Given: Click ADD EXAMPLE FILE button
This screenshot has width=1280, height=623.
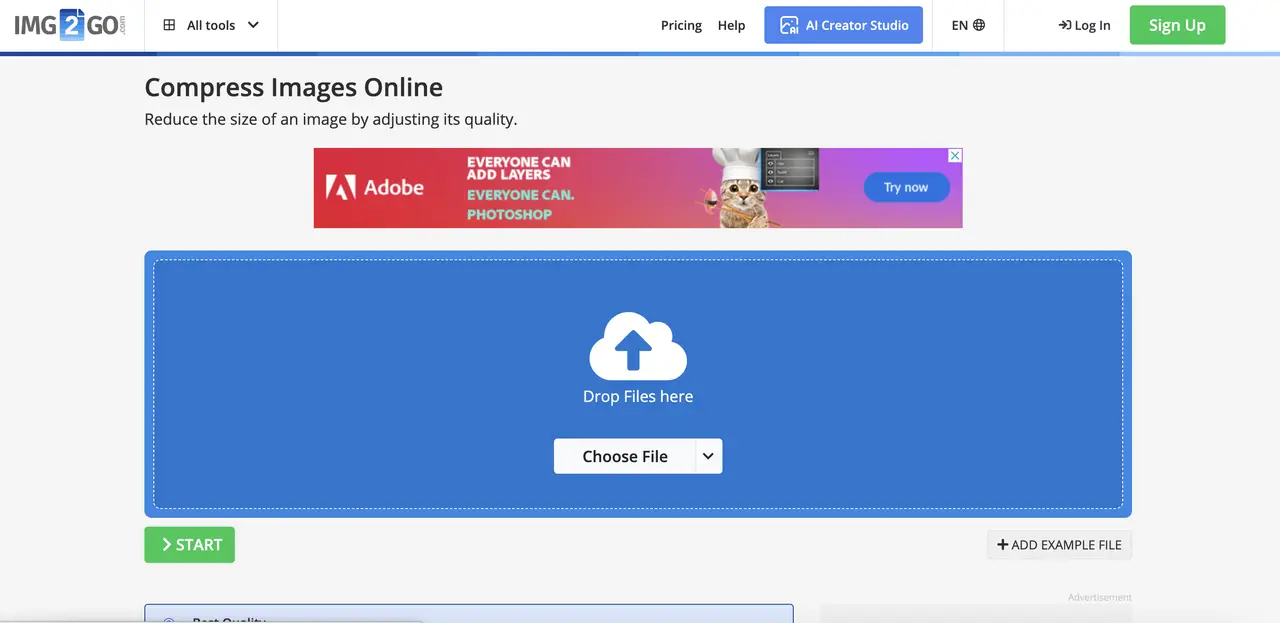Looking at the screenshot, I should point(1059,545).
